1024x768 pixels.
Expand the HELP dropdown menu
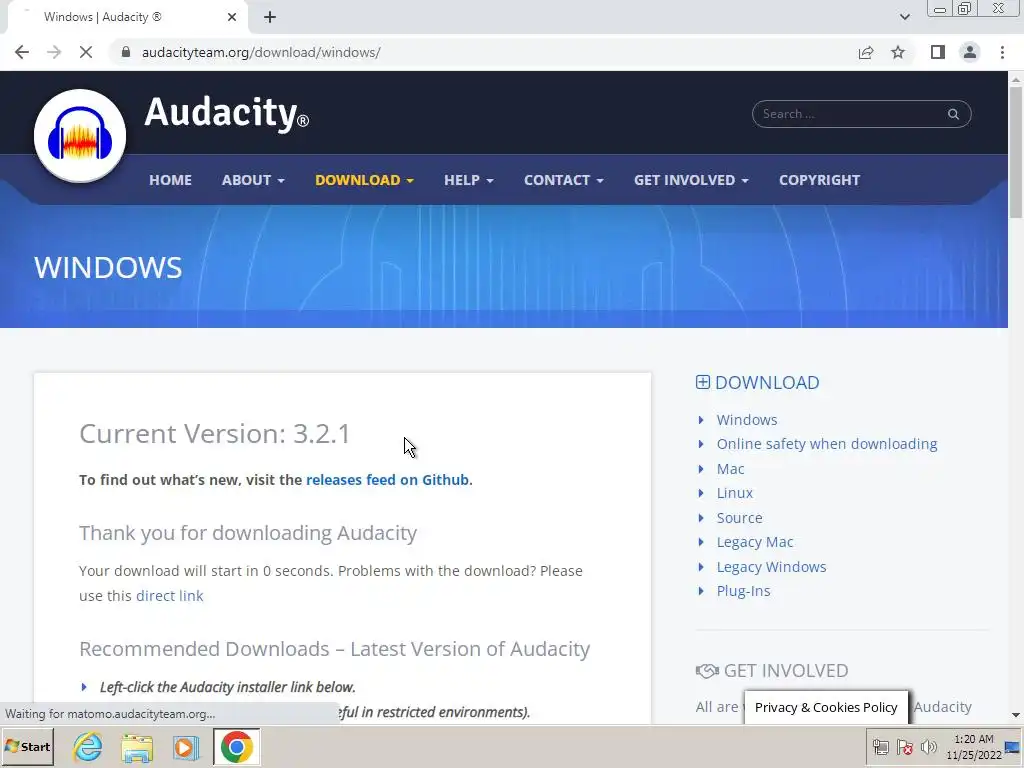(469, 180)
